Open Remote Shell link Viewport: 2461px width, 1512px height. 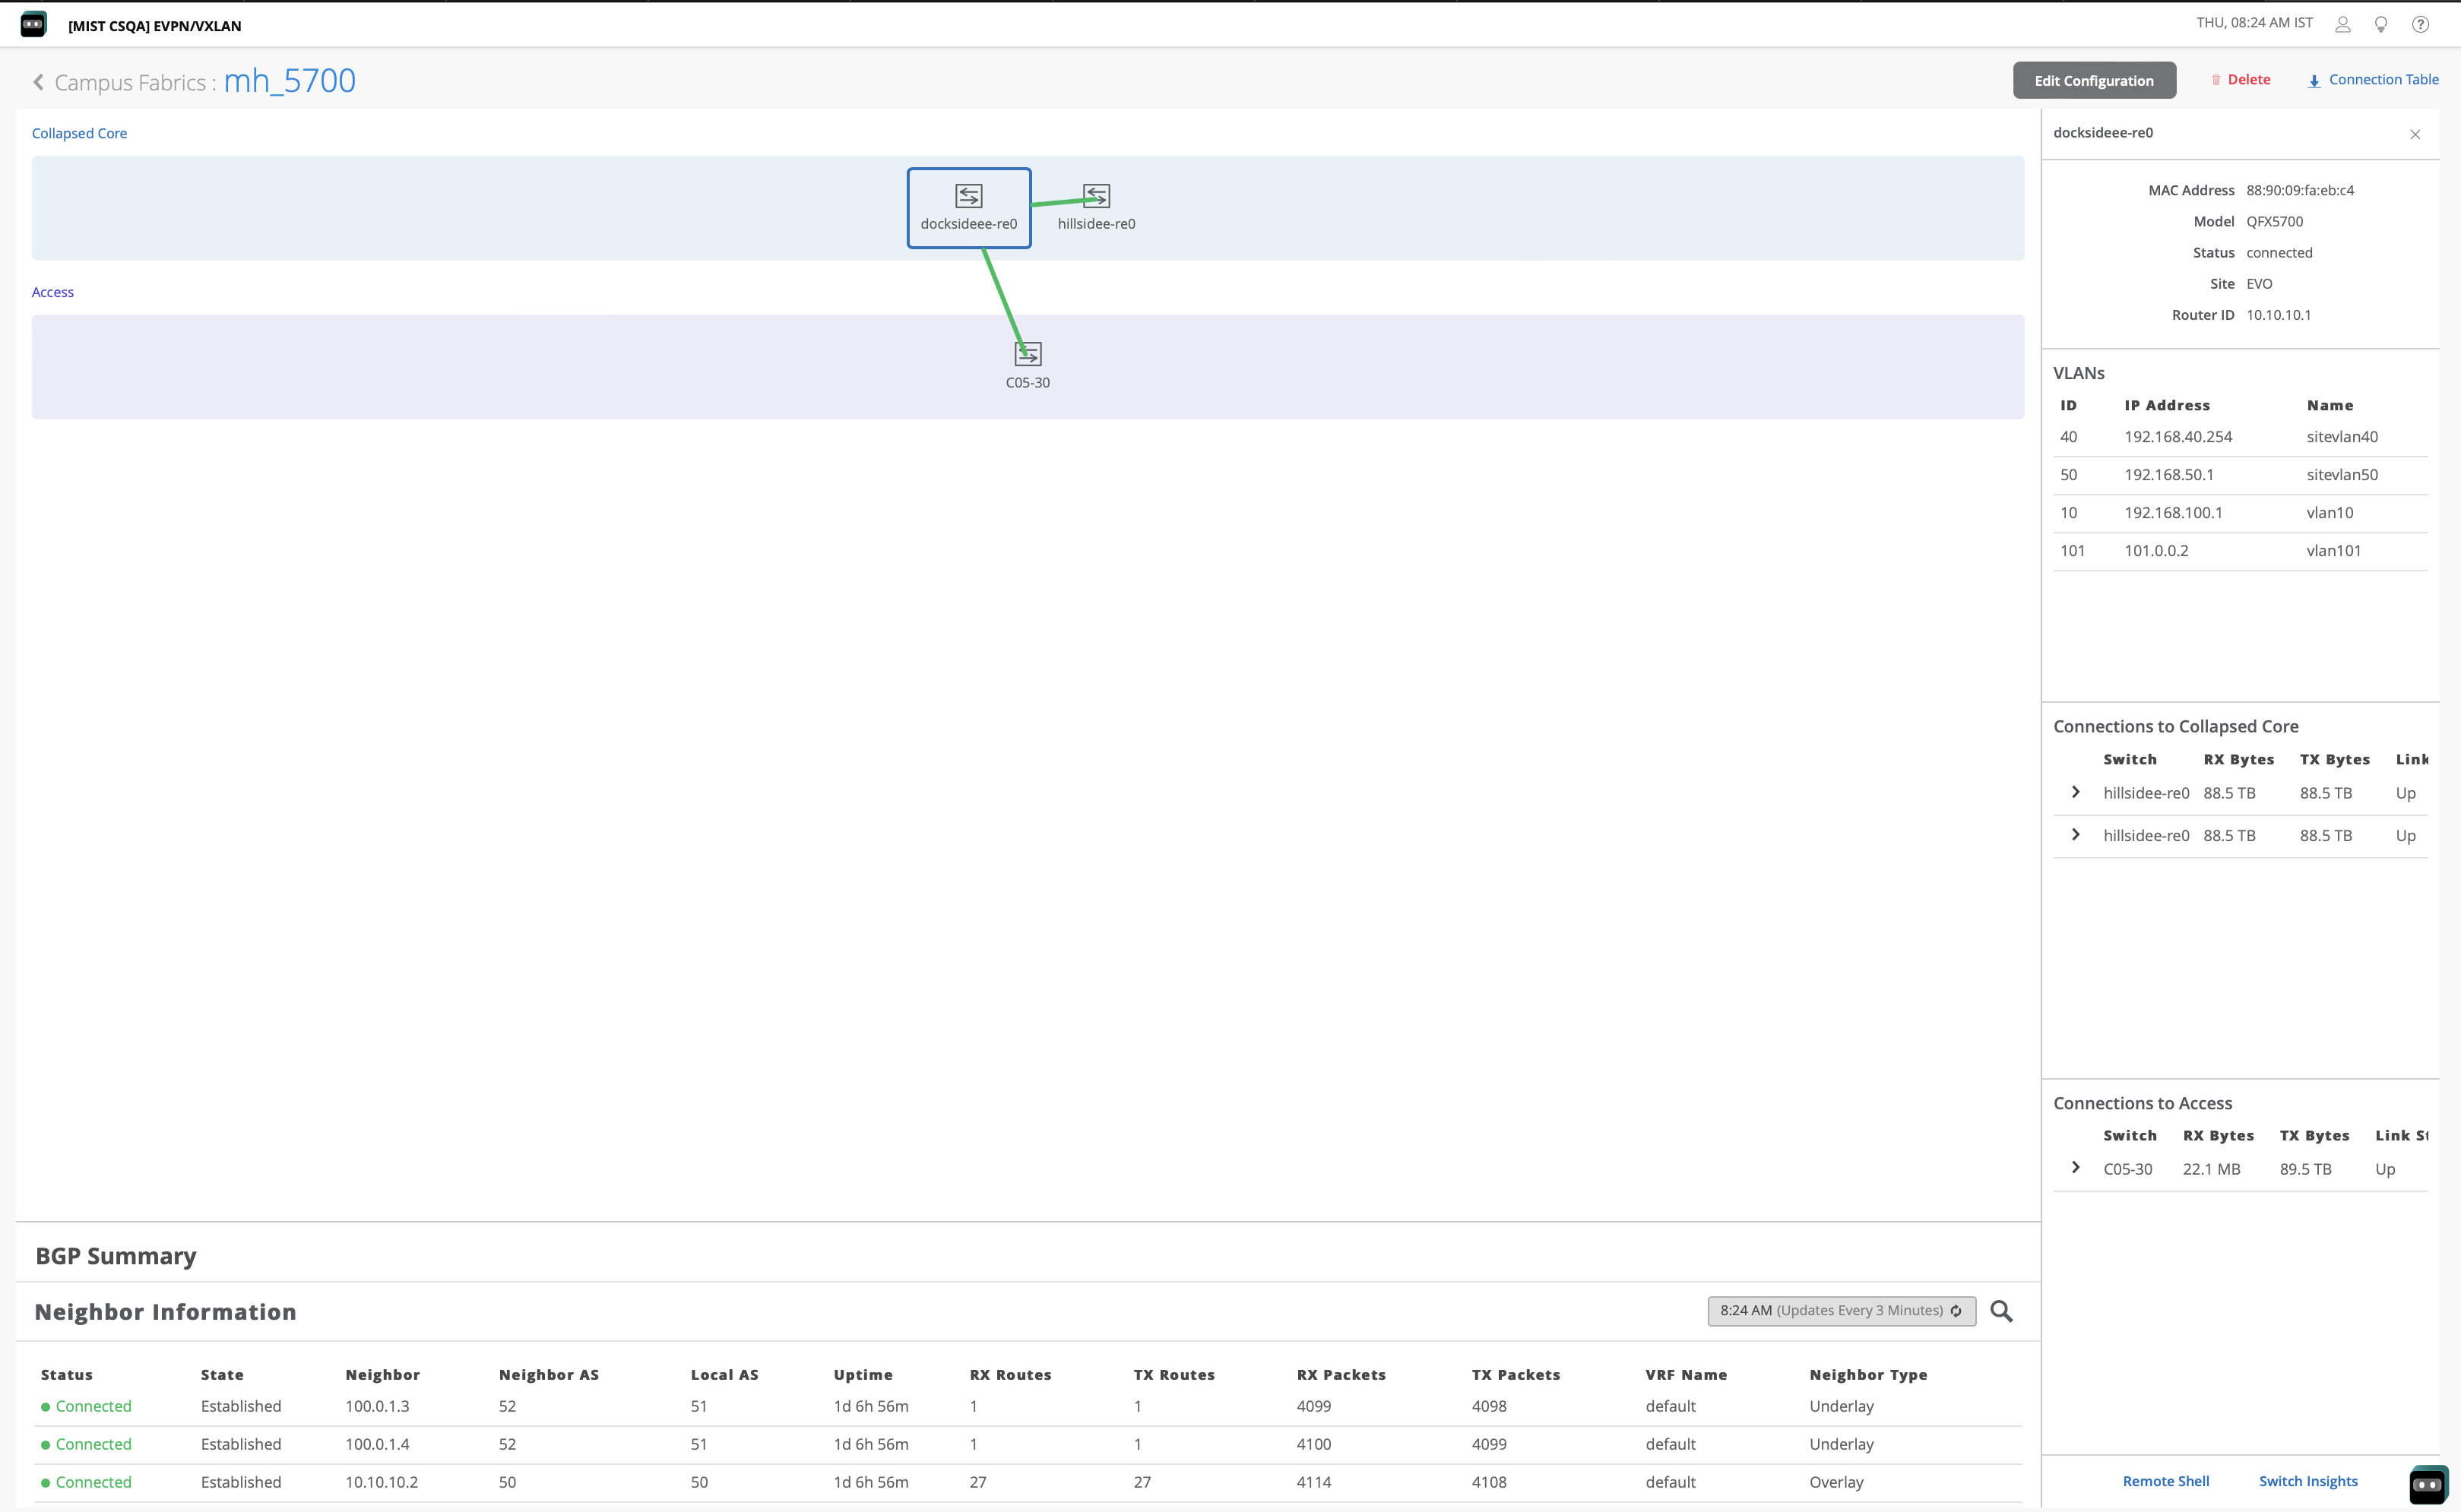[2166, 1481]
